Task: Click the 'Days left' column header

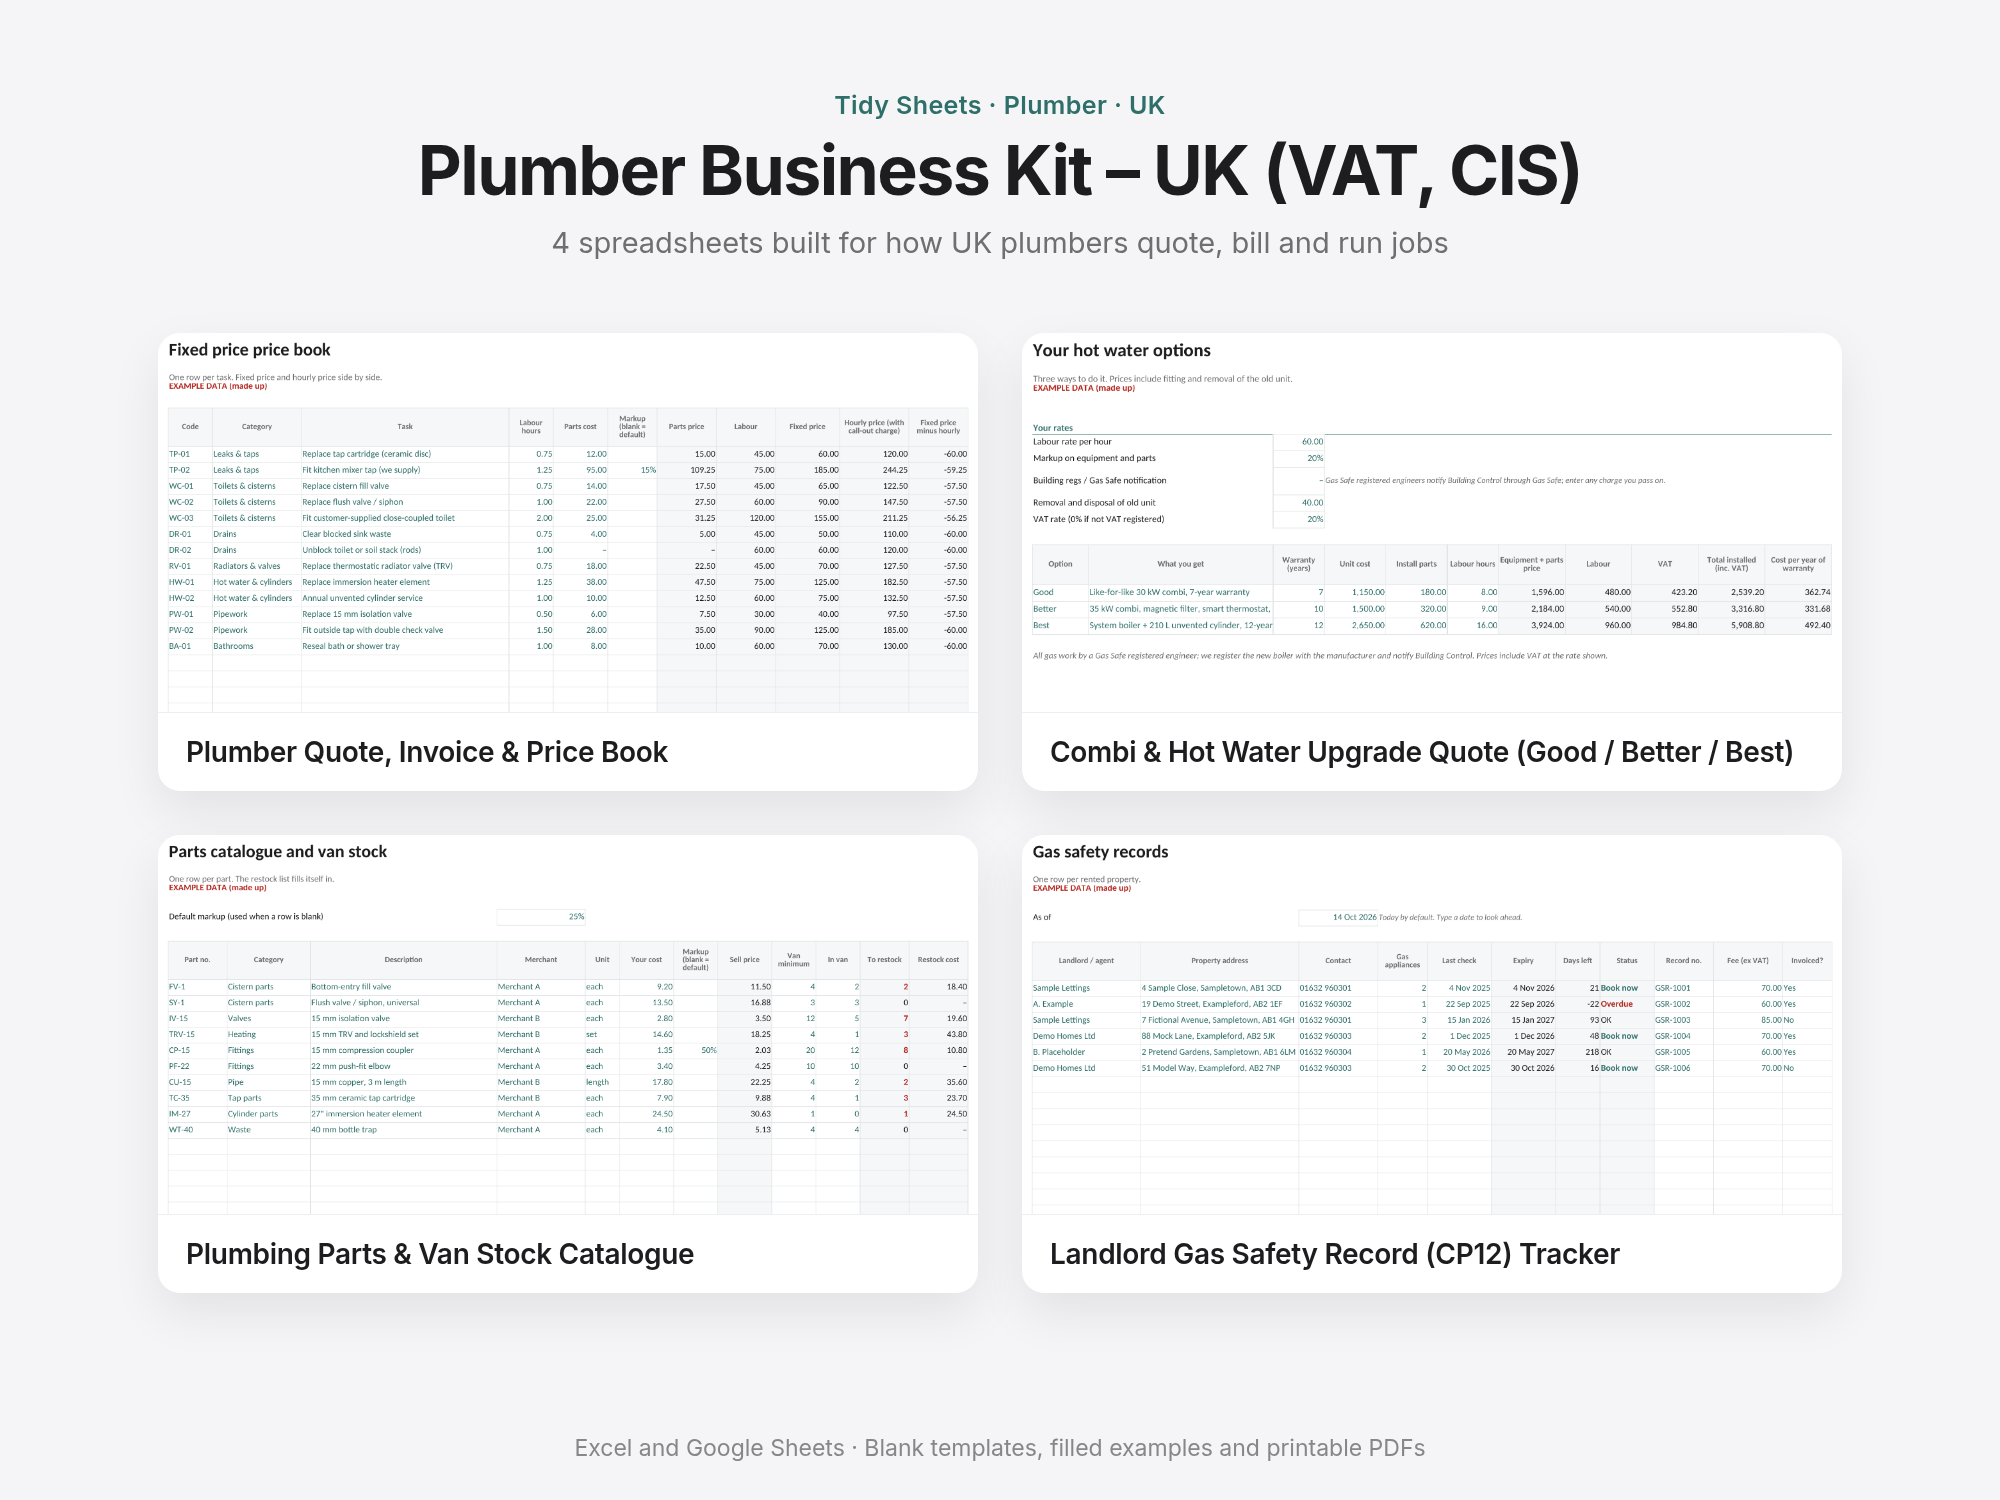Action: point(1577,961)
